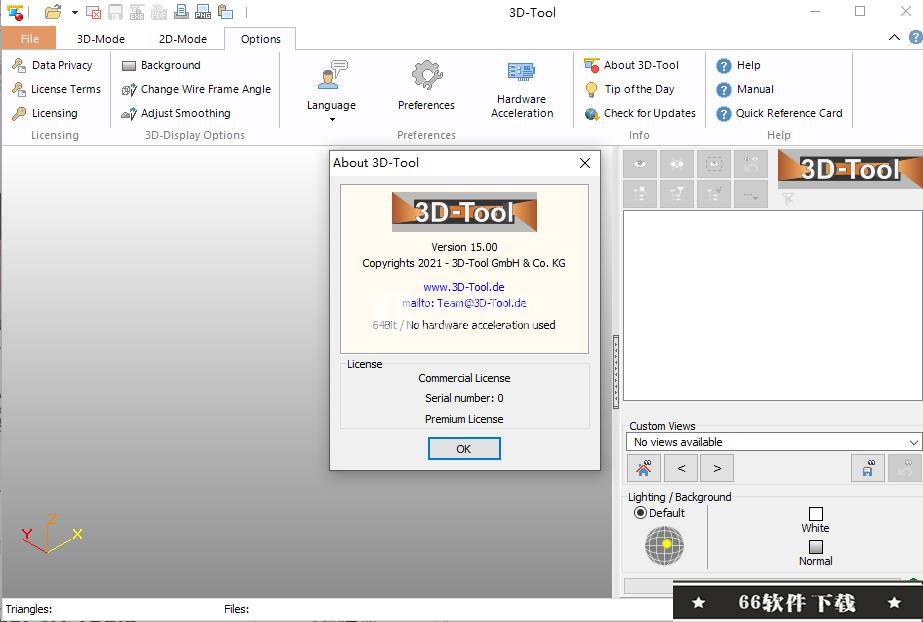
Task: Click the XYZ coordinate axes in the viewport
Action: pos(51,534)
